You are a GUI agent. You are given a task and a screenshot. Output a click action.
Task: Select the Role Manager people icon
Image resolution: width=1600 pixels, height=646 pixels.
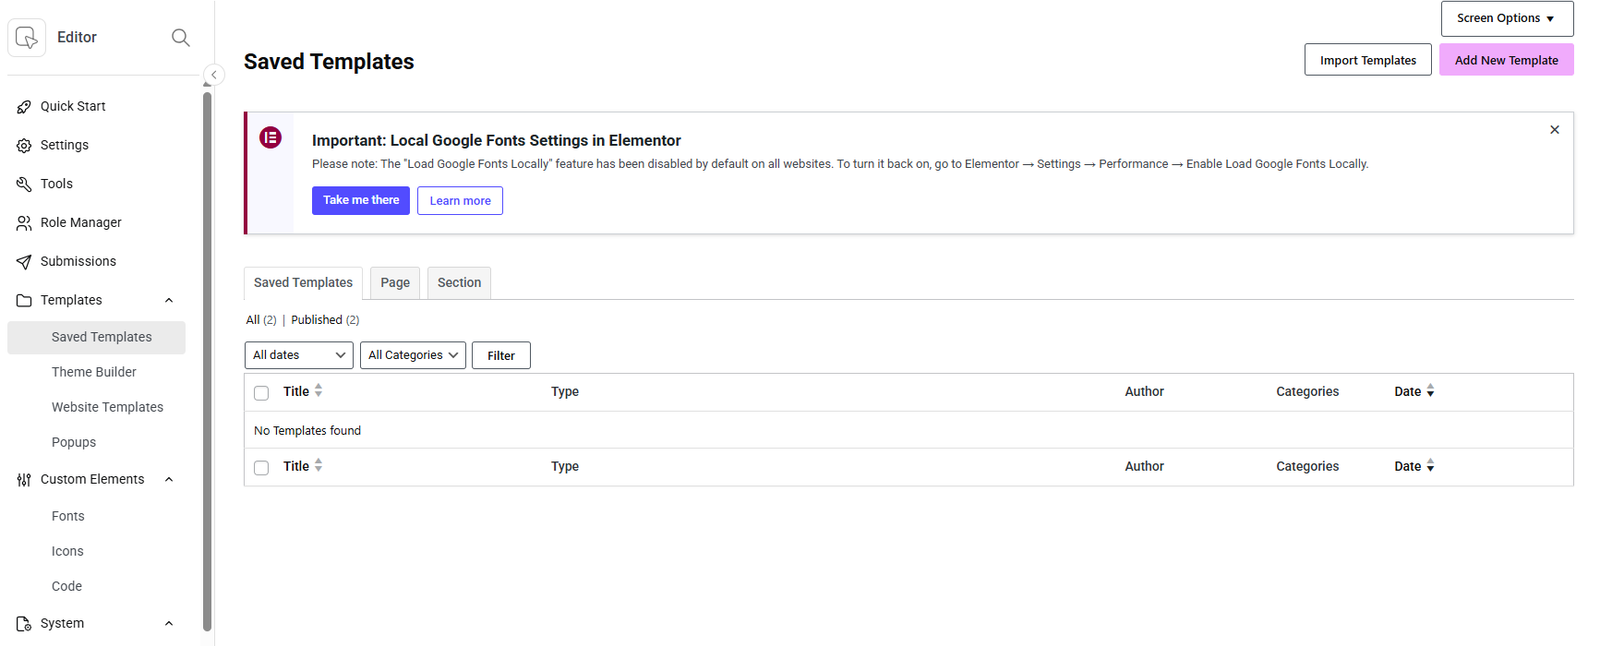(24, 223)
